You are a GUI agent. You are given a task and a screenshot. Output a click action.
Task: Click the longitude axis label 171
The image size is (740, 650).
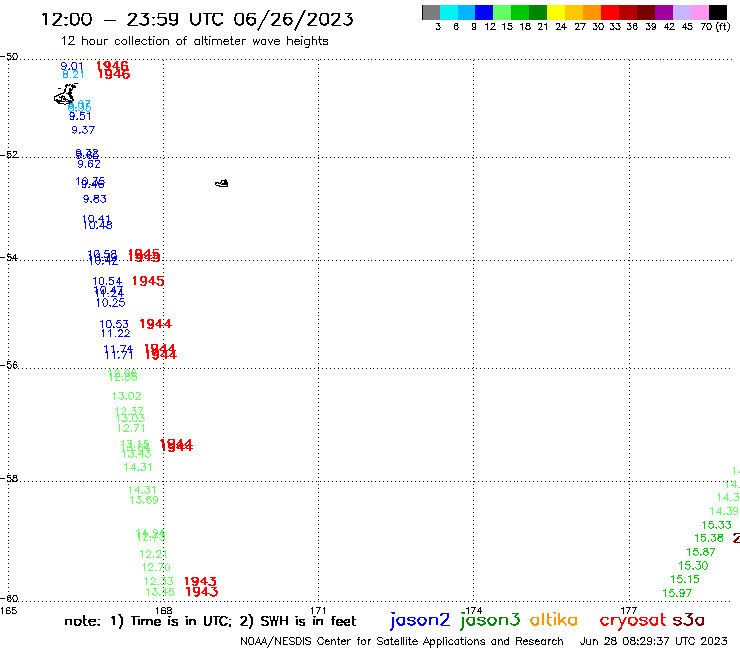(318, 611)
